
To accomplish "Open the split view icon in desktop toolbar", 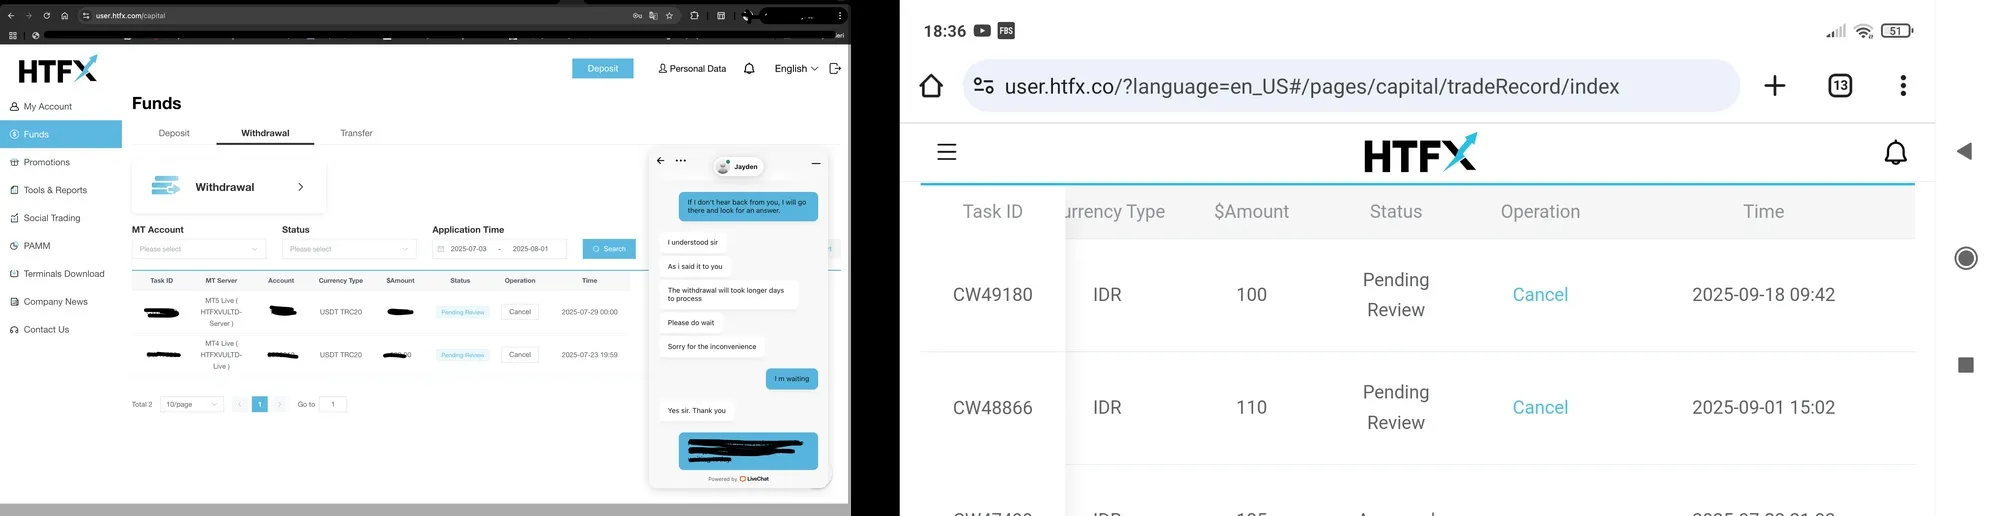I will click(721, 16).
